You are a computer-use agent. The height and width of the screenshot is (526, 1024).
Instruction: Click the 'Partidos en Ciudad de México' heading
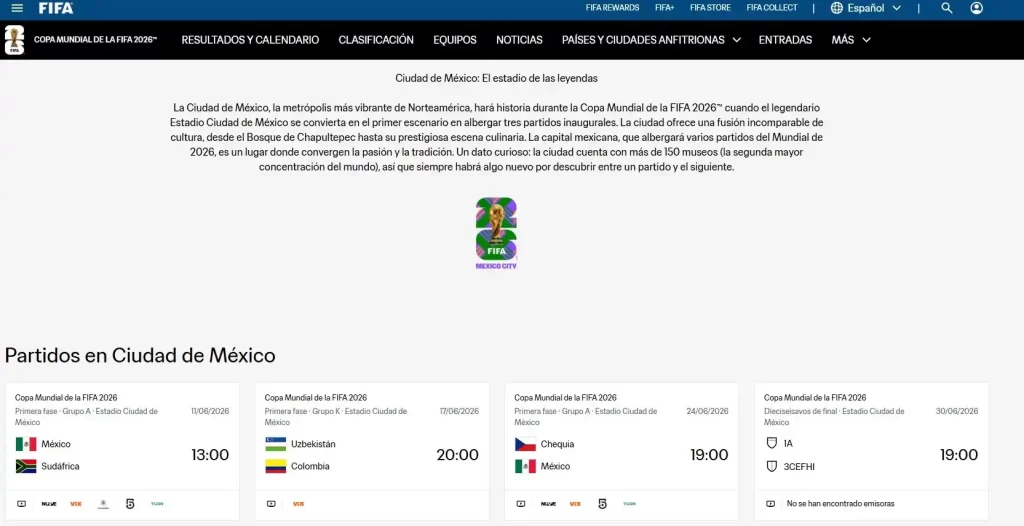click(x=140, y=355)
